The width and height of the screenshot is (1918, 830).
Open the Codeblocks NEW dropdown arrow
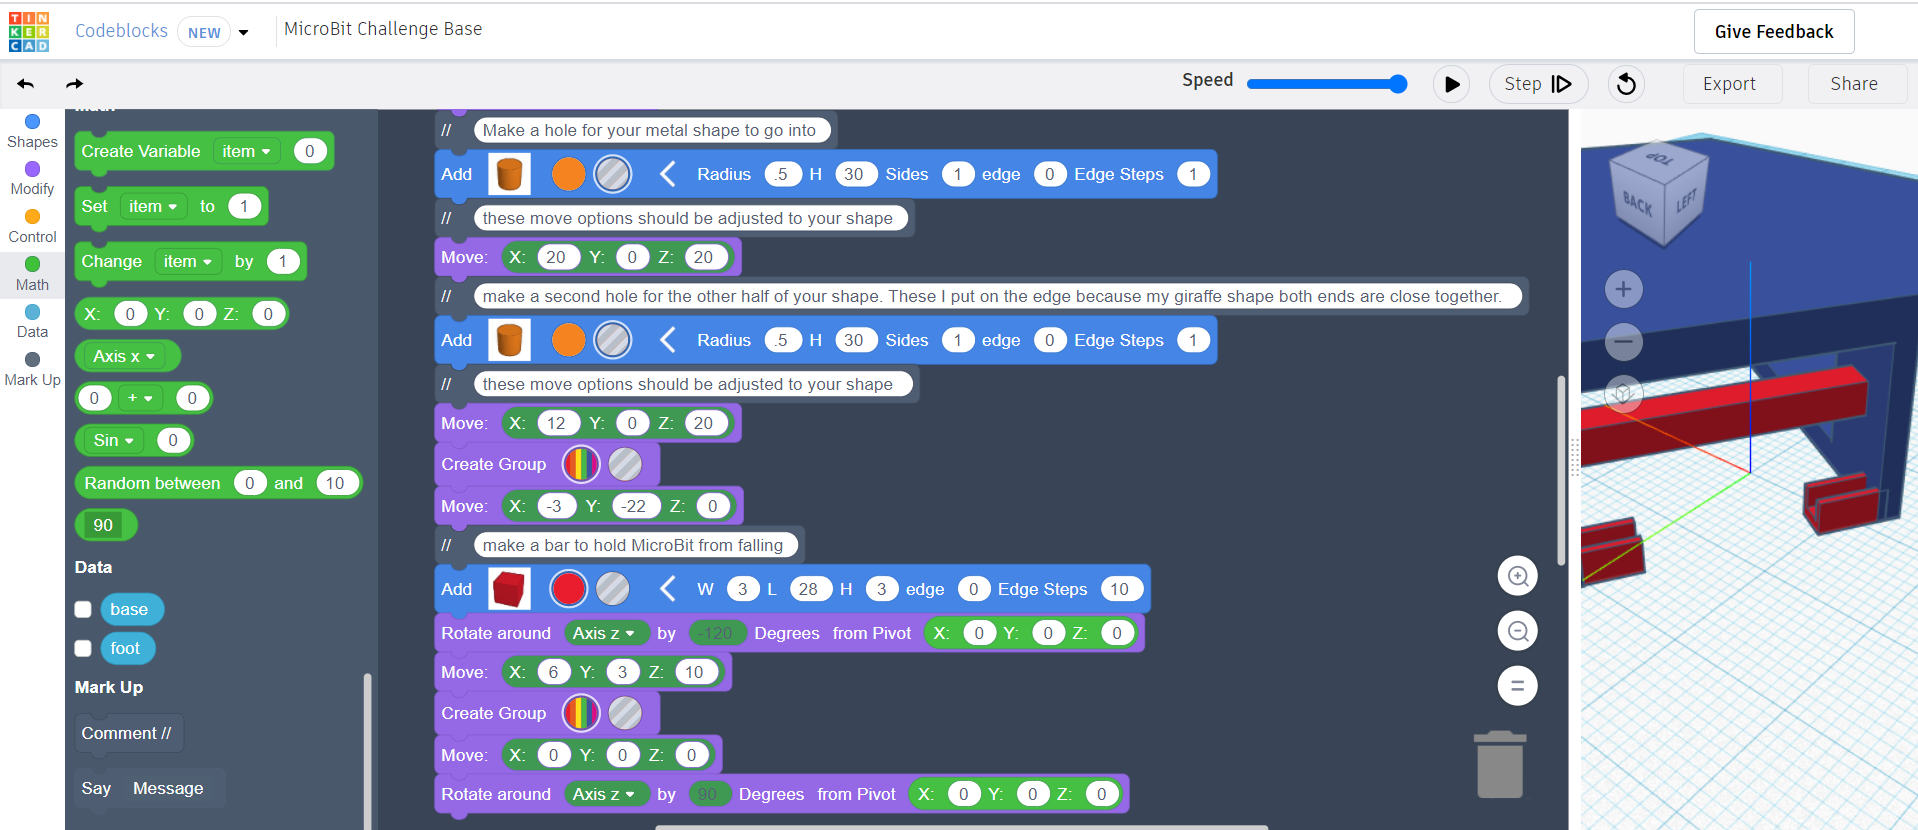pos(243,32)
